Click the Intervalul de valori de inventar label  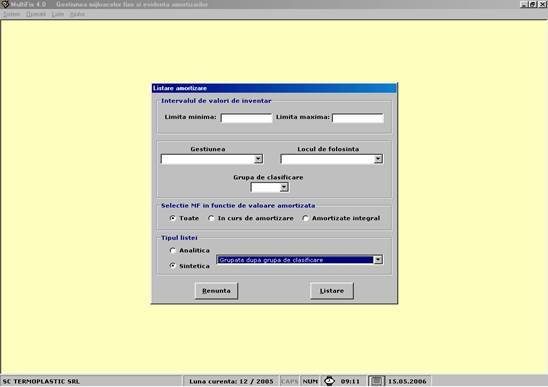tap(216, 101)
